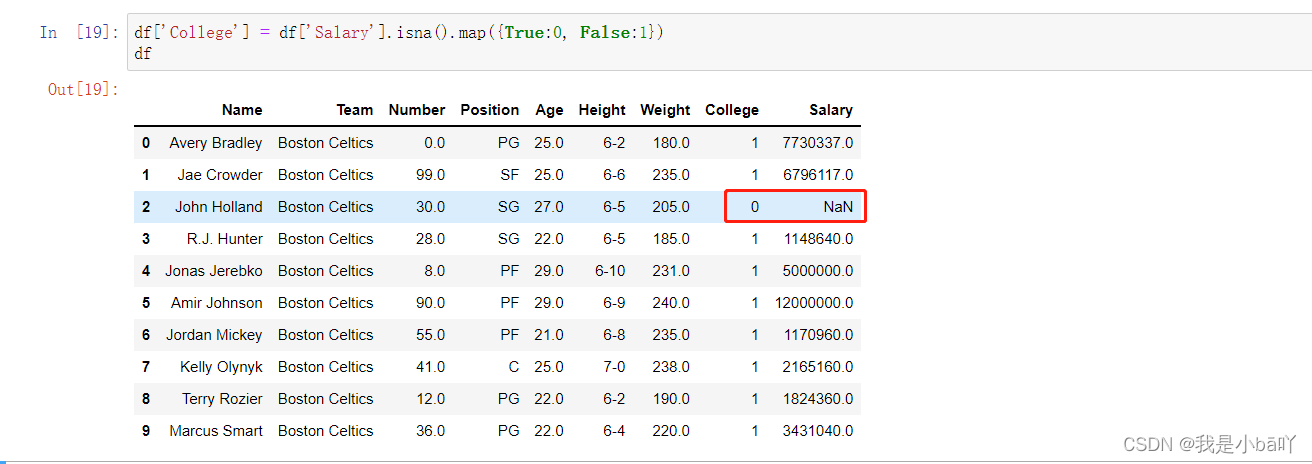Click the Height column header
The width and height of the screenshot is (1312, 464).
coord(602,110)
